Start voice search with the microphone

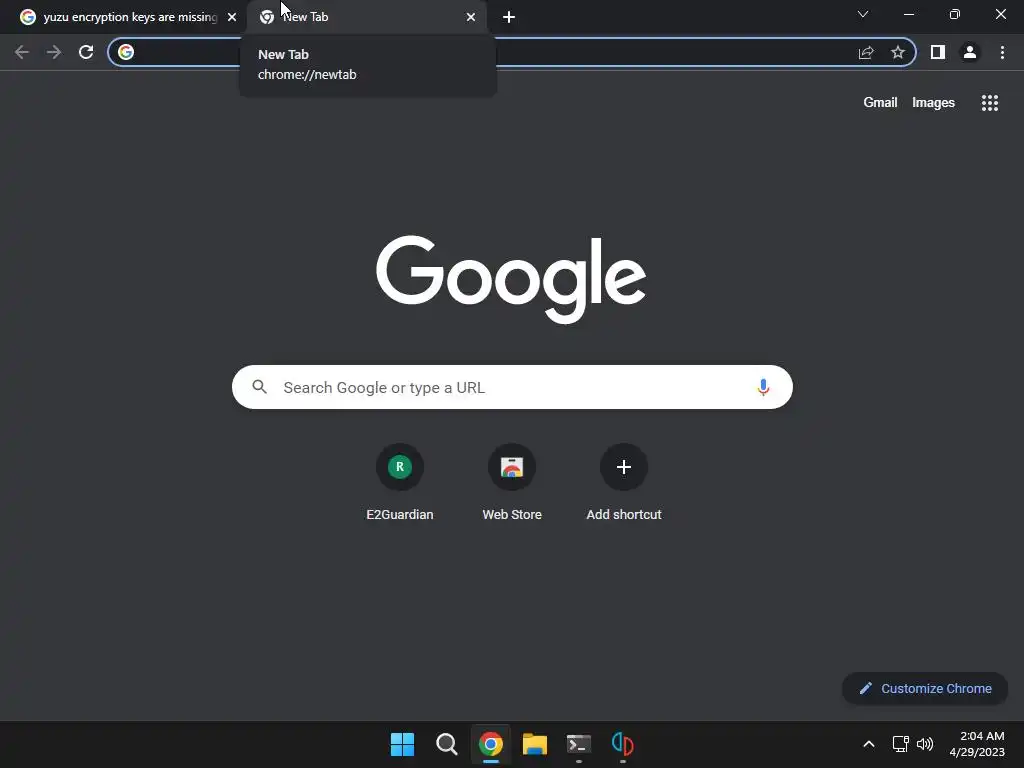pos(763,387)
